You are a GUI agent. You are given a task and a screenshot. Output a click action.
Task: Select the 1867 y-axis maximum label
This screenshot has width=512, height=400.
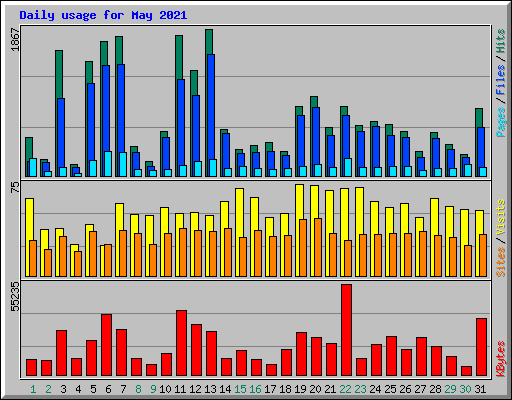coord(15,40)
